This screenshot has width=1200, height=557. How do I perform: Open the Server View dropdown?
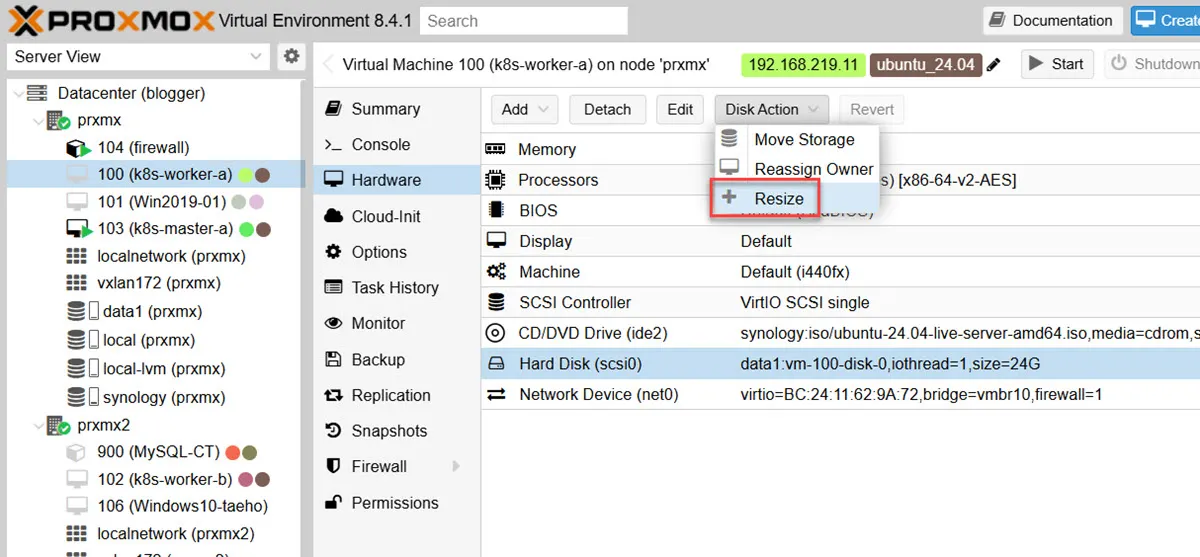coord(138,57)
